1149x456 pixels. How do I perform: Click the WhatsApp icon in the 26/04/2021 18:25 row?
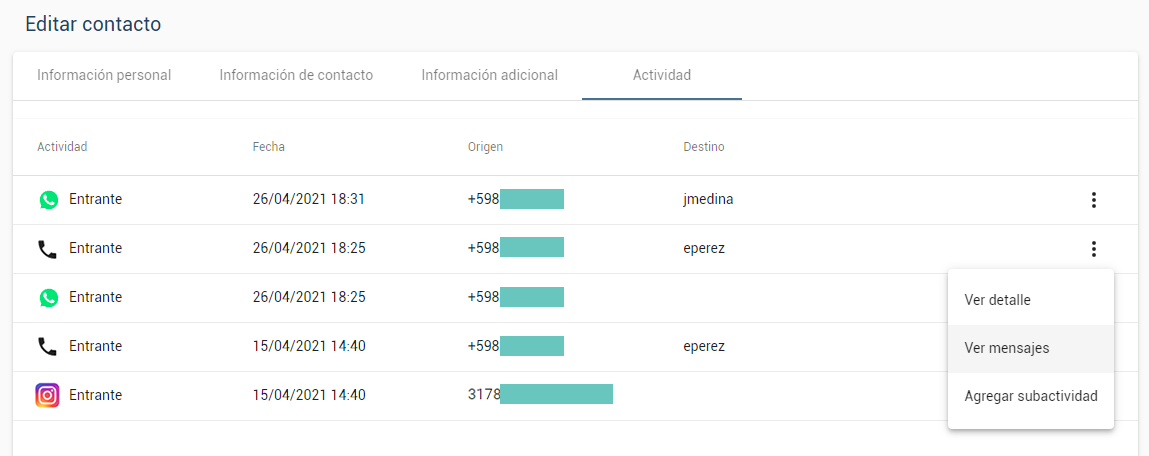pyautogui.click(x=48, y=298)
